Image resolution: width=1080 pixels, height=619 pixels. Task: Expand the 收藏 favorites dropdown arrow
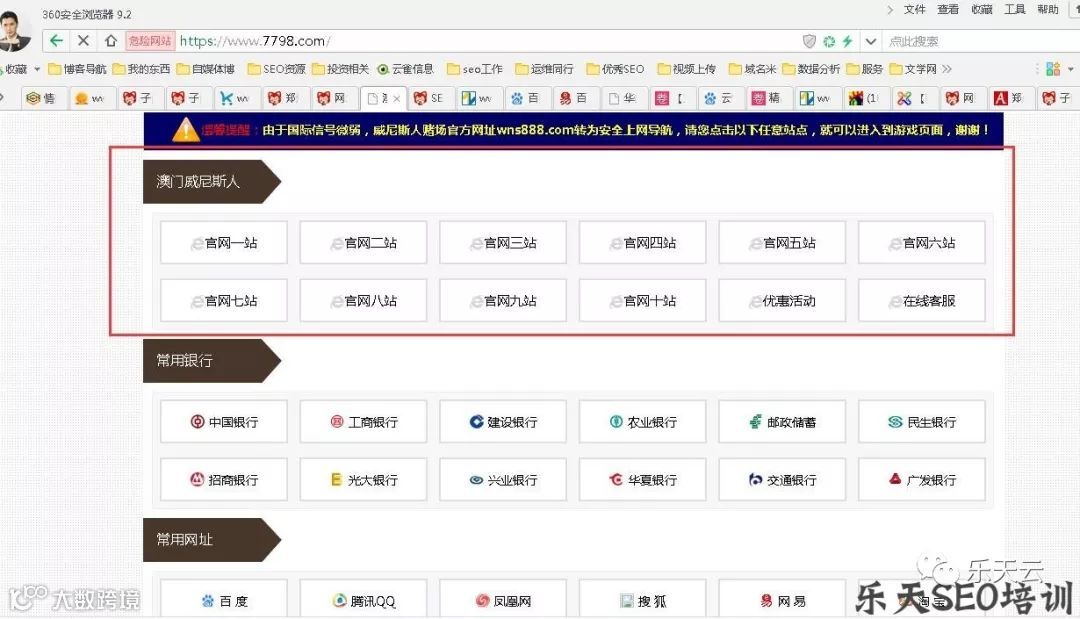click(37, 69)
